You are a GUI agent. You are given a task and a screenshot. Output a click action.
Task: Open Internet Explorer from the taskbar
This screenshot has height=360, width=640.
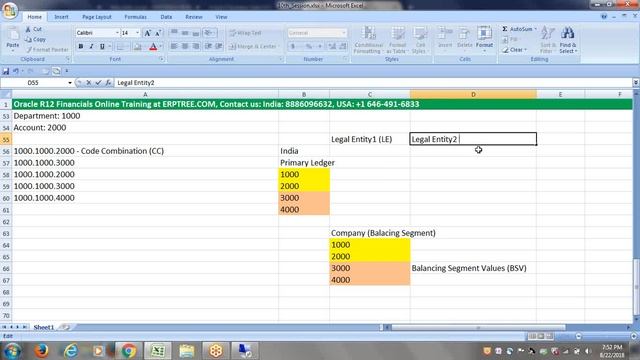[x=70, y=351]
